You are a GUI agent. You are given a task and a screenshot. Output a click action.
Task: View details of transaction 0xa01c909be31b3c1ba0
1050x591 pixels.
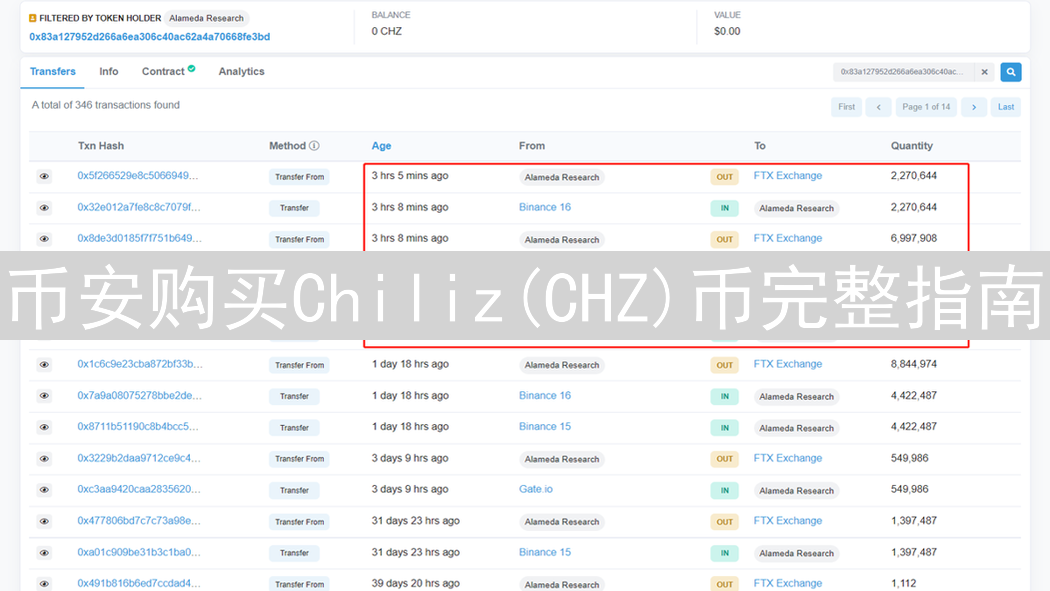44,552
